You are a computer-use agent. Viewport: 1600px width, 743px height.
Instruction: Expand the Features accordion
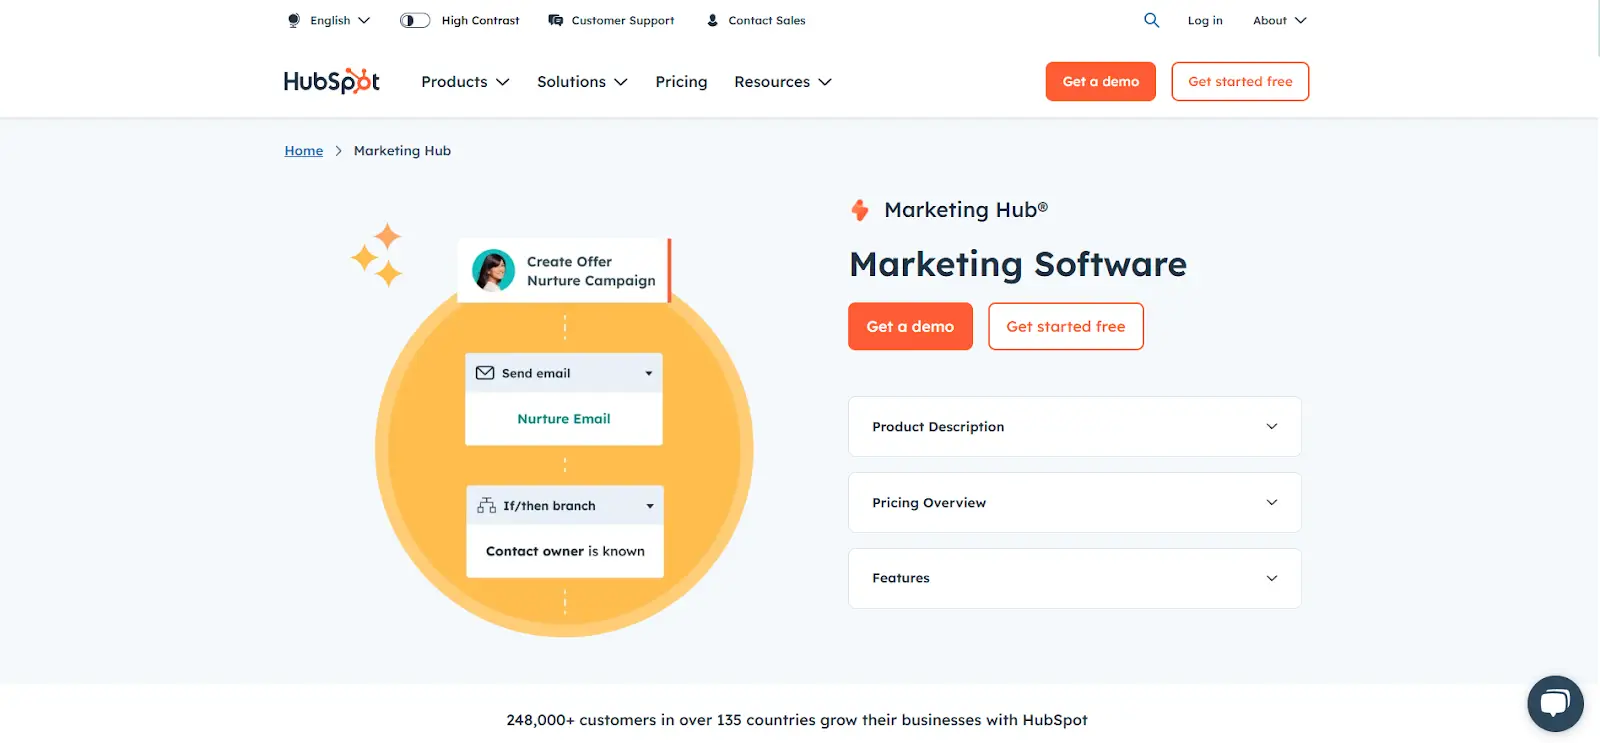coord(1075,578)
